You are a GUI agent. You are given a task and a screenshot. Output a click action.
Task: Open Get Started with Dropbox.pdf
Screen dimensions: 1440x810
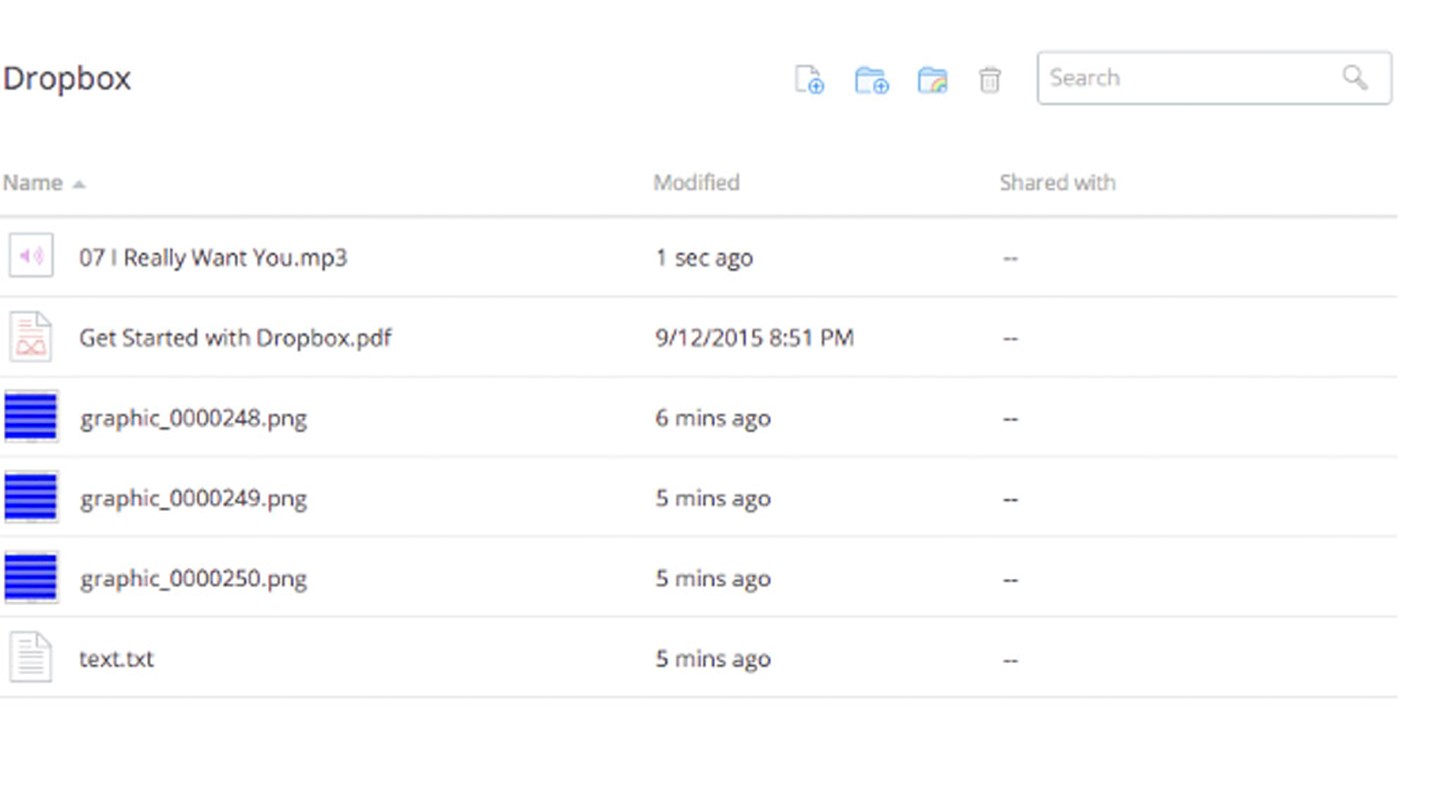(236, 337)
